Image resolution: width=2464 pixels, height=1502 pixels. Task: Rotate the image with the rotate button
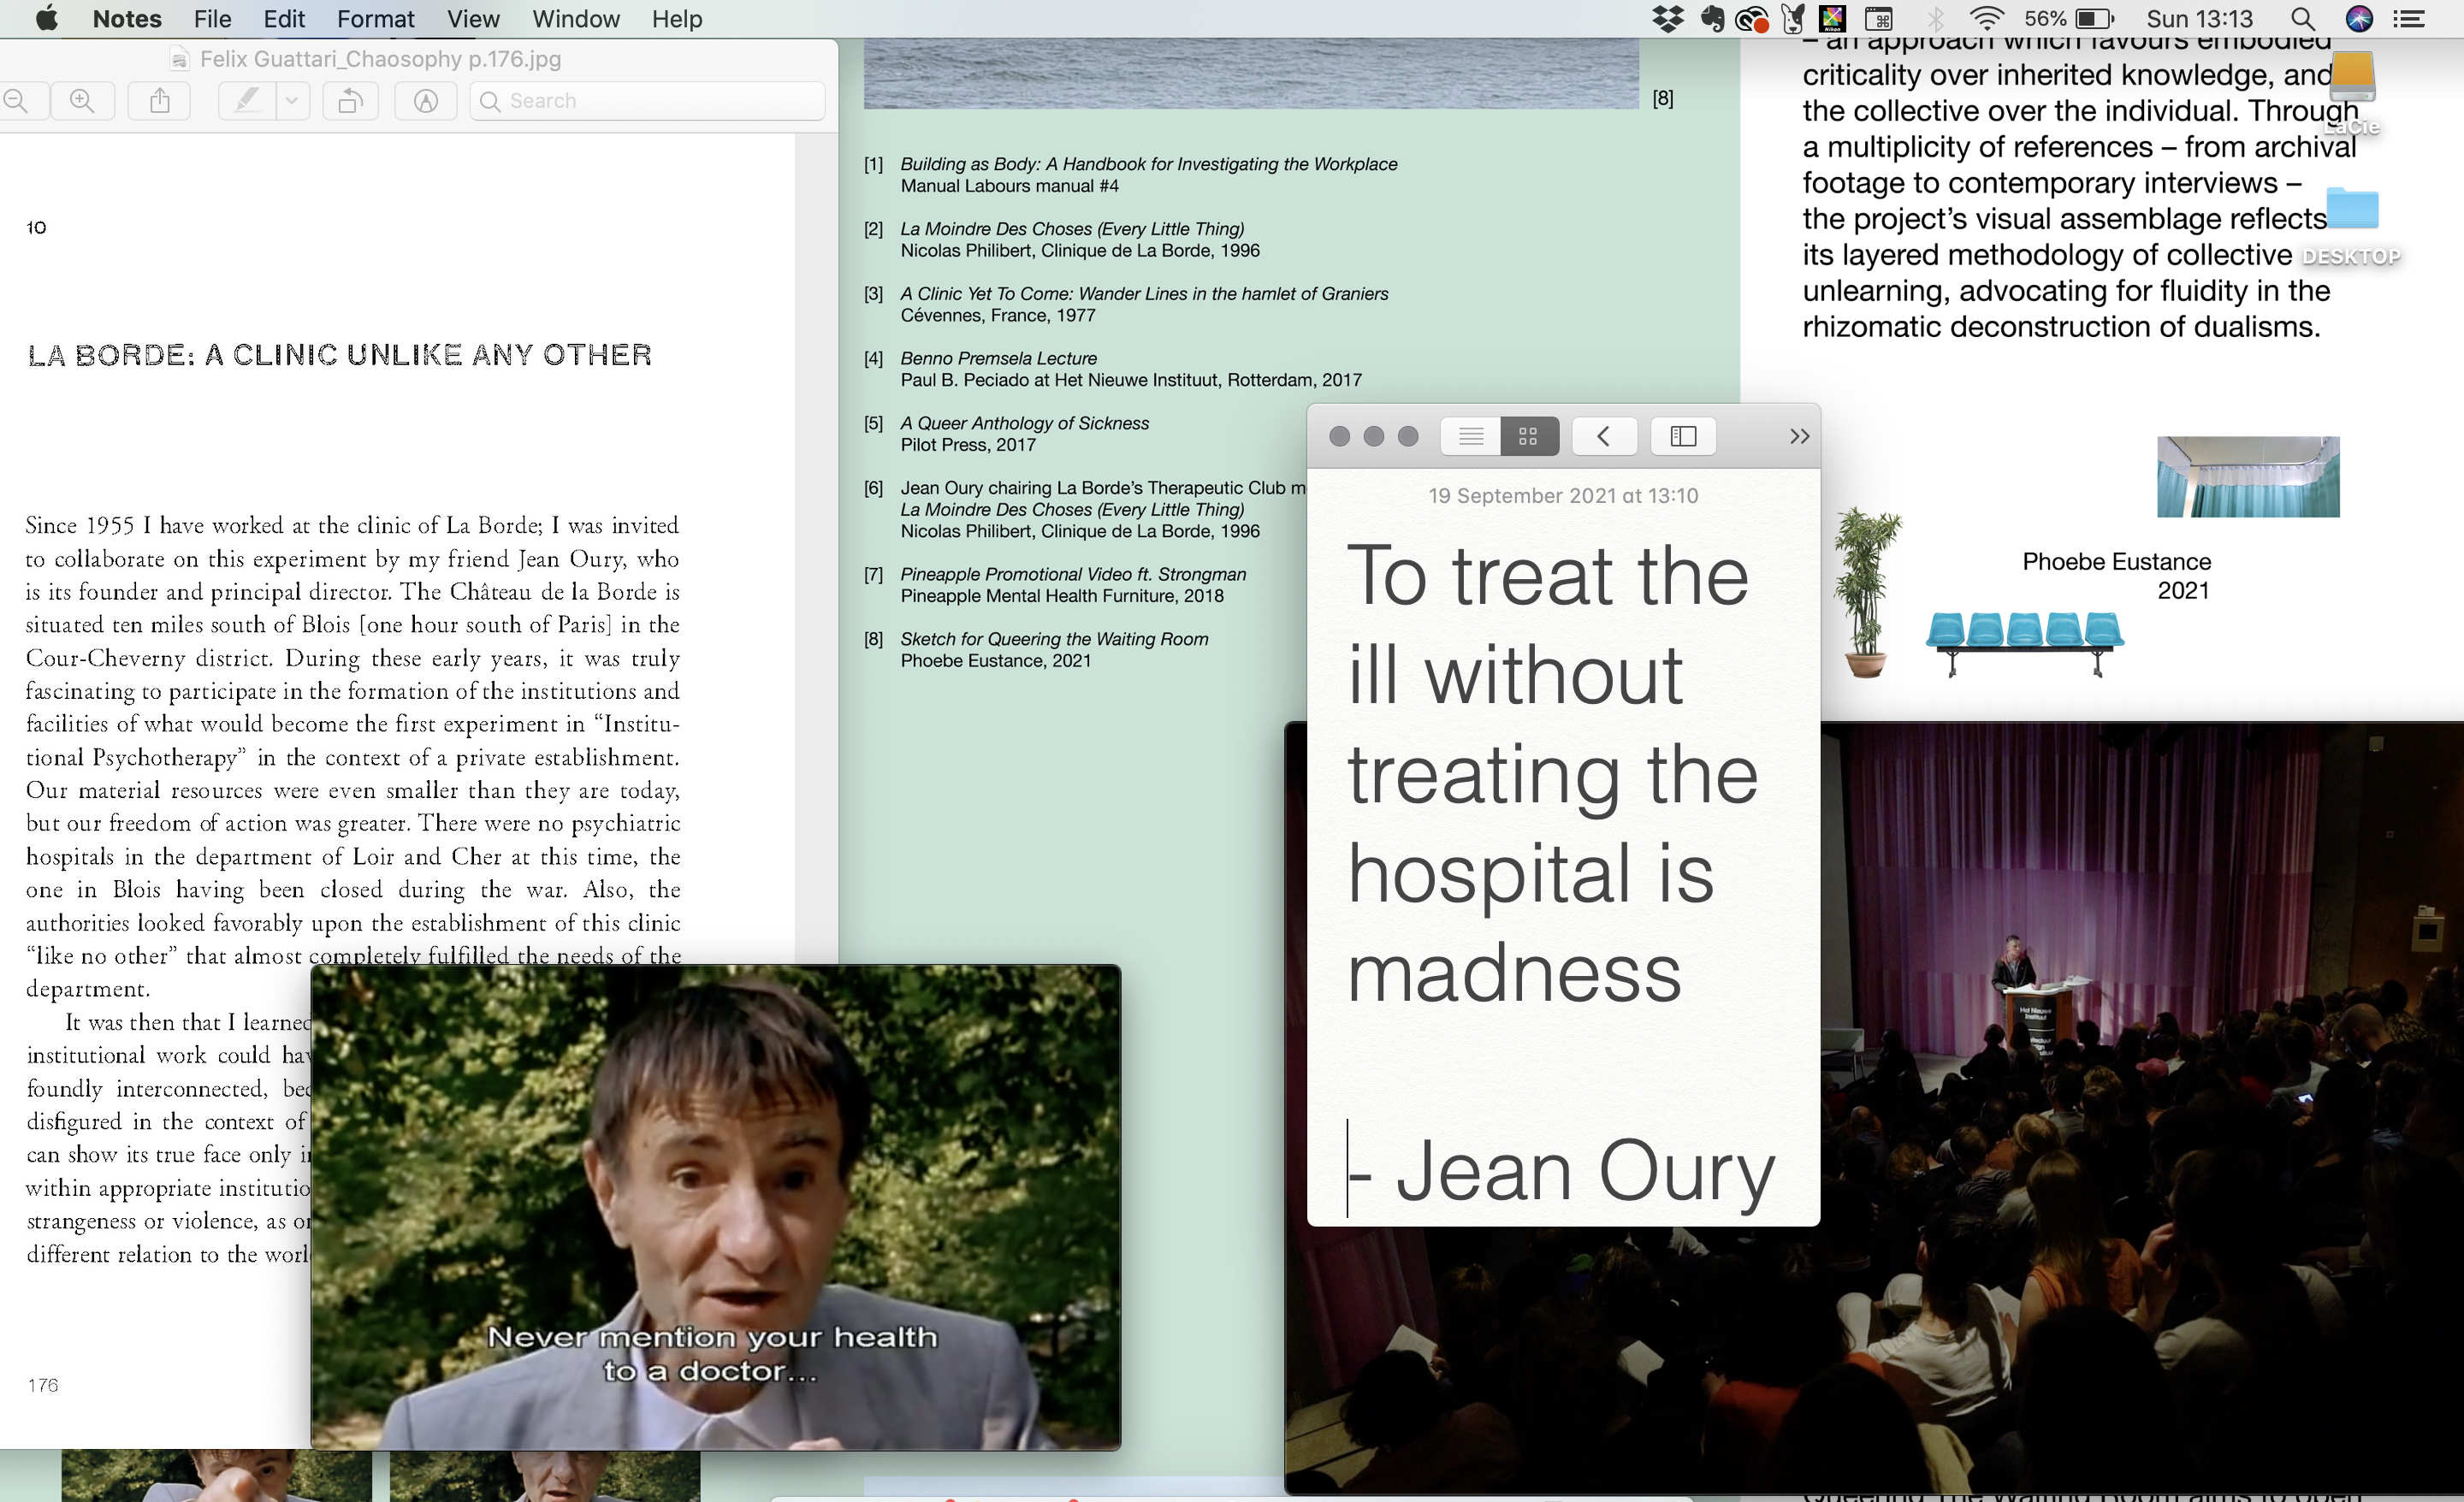coord(350,101)
